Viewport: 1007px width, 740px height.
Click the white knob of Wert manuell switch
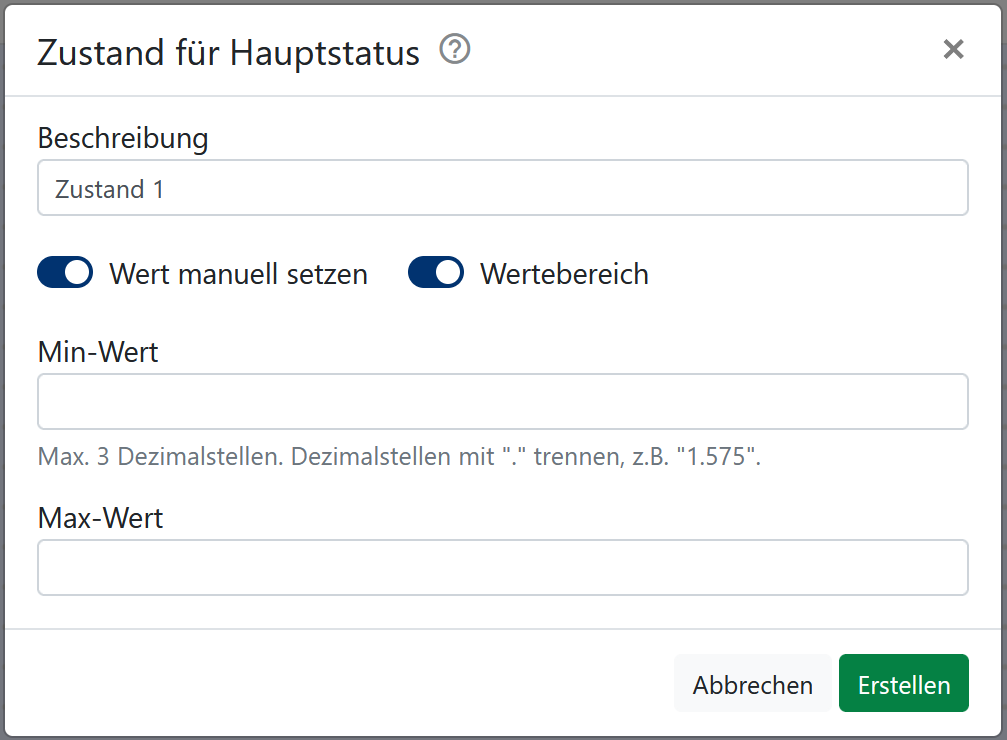[77, 272]
